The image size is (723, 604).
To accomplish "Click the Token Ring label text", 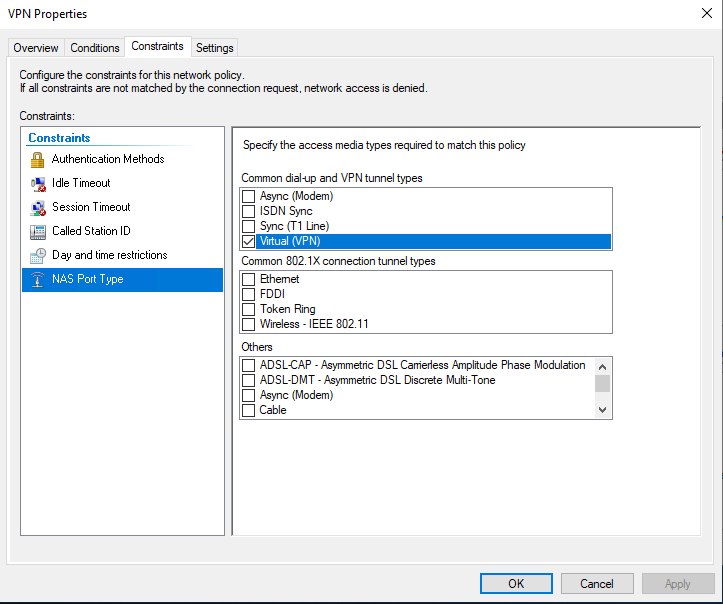I will pos(287,309).
